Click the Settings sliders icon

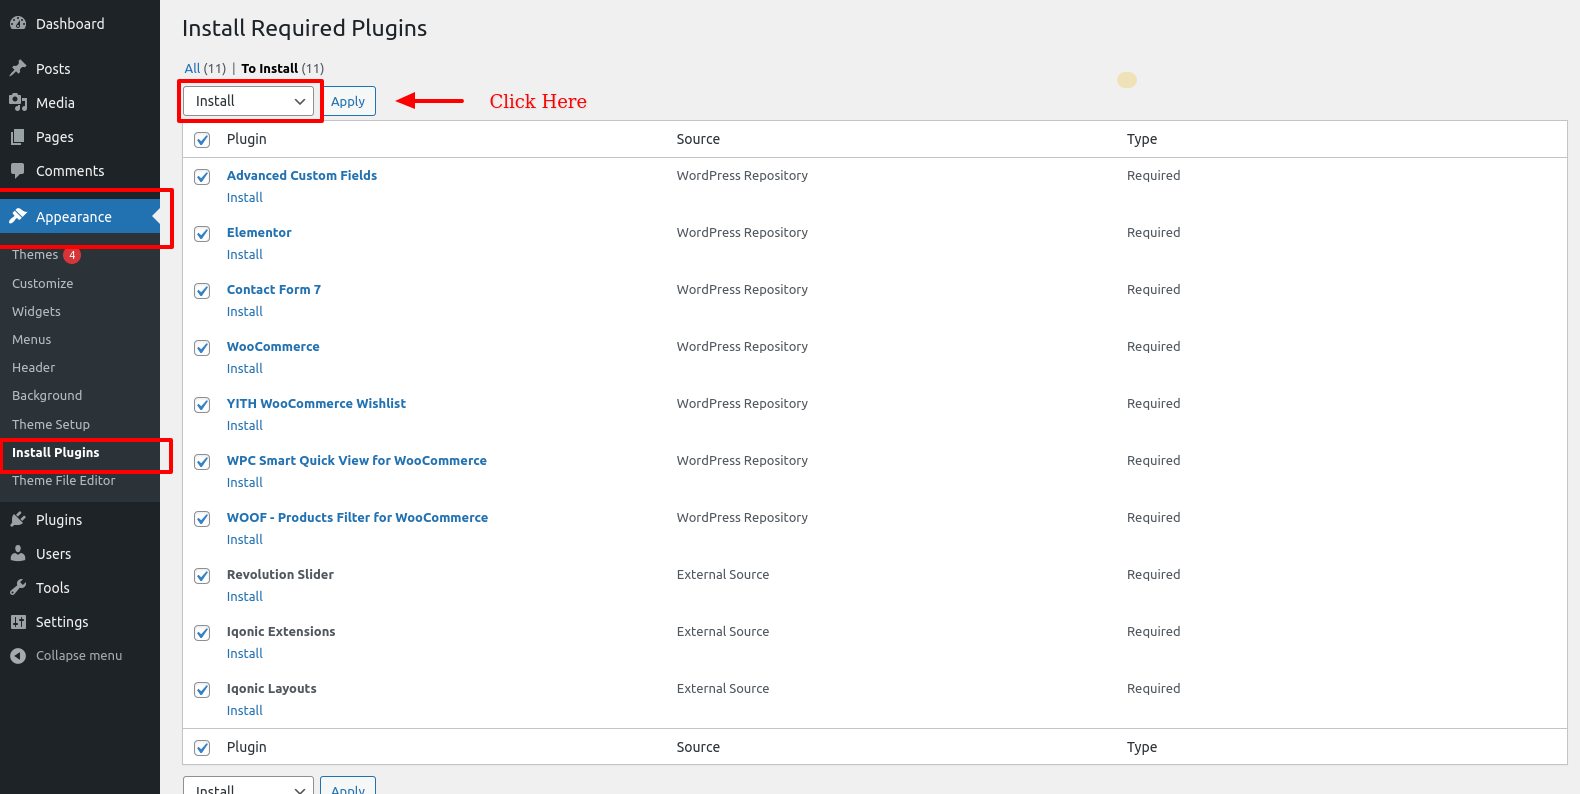point(18,621)
